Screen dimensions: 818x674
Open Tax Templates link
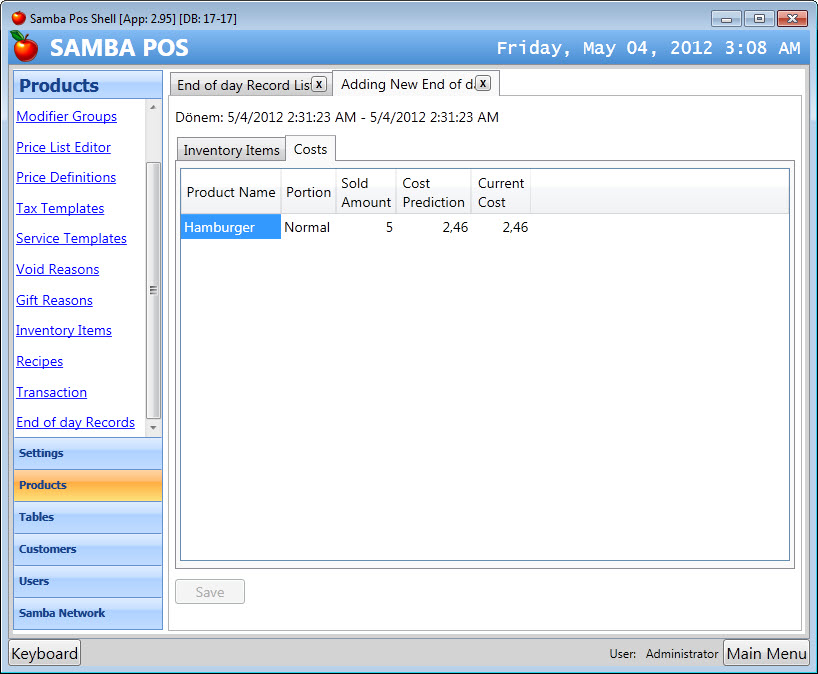60,208
